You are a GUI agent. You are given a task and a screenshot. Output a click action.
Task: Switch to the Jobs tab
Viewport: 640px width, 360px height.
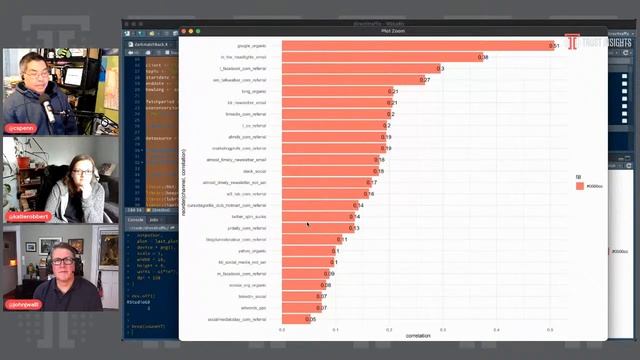click(x=154, y=220)
